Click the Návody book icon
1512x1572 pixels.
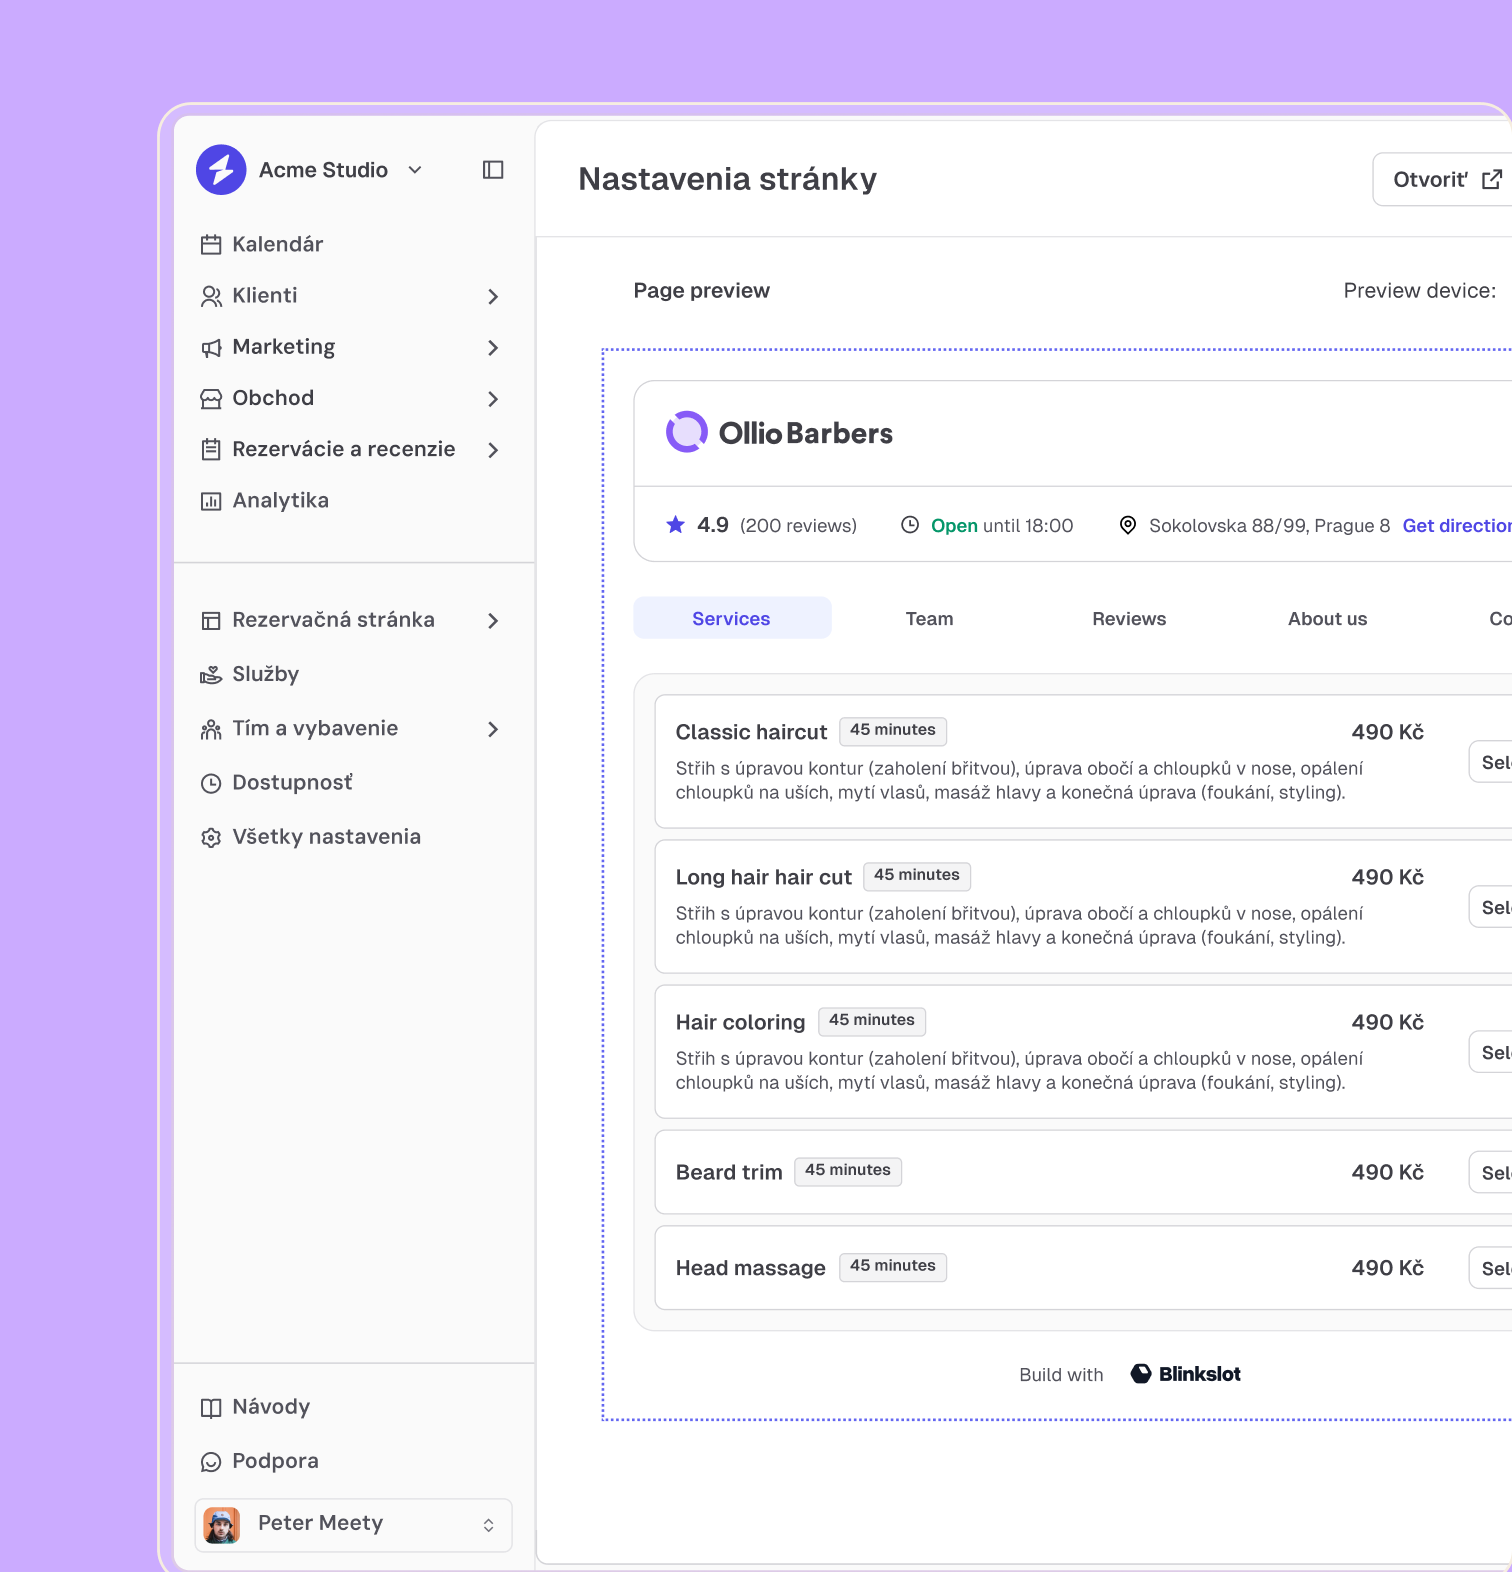[x=211, y=1408]
